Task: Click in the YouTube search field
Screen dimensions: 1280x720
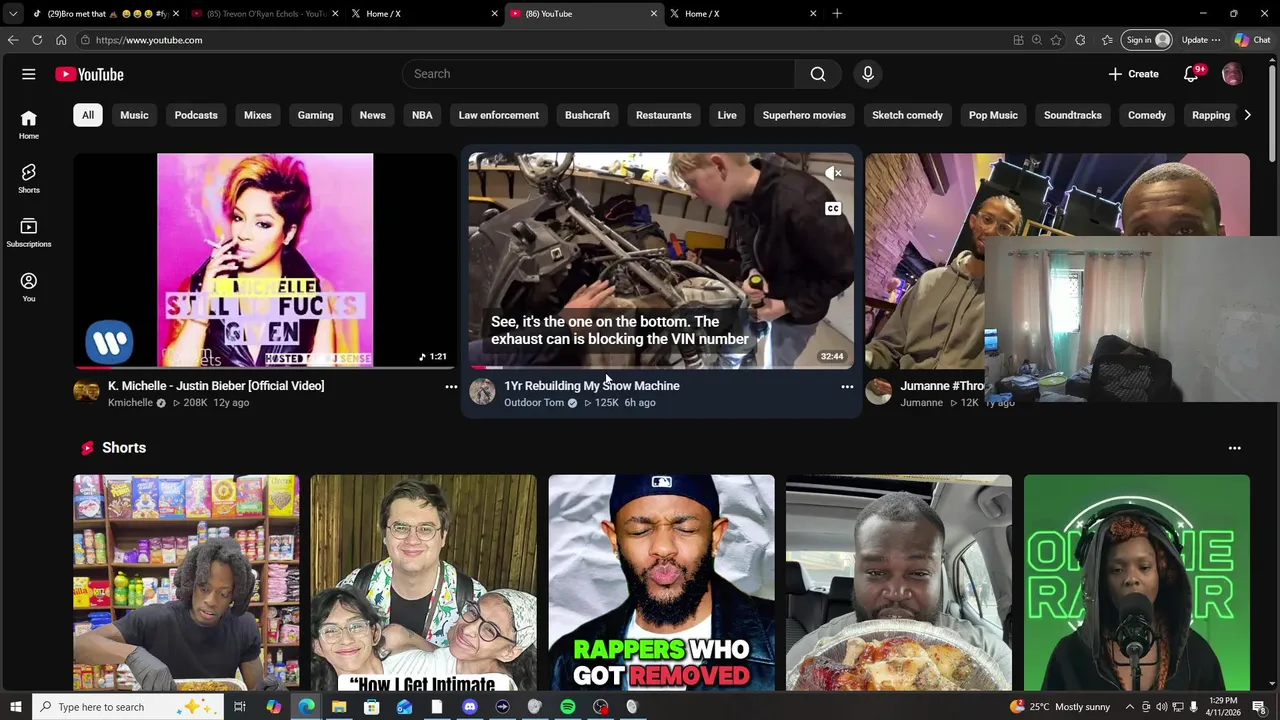Action: 600,74
